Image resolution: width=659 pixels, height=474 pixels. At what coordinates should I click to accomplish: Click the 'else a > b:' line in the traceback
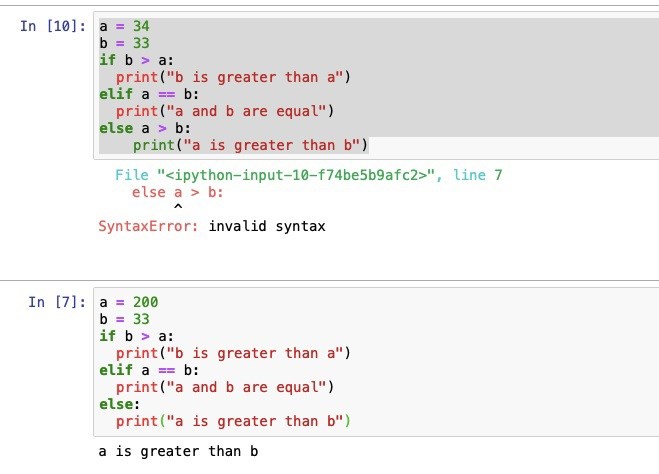(x=177, y=192)
